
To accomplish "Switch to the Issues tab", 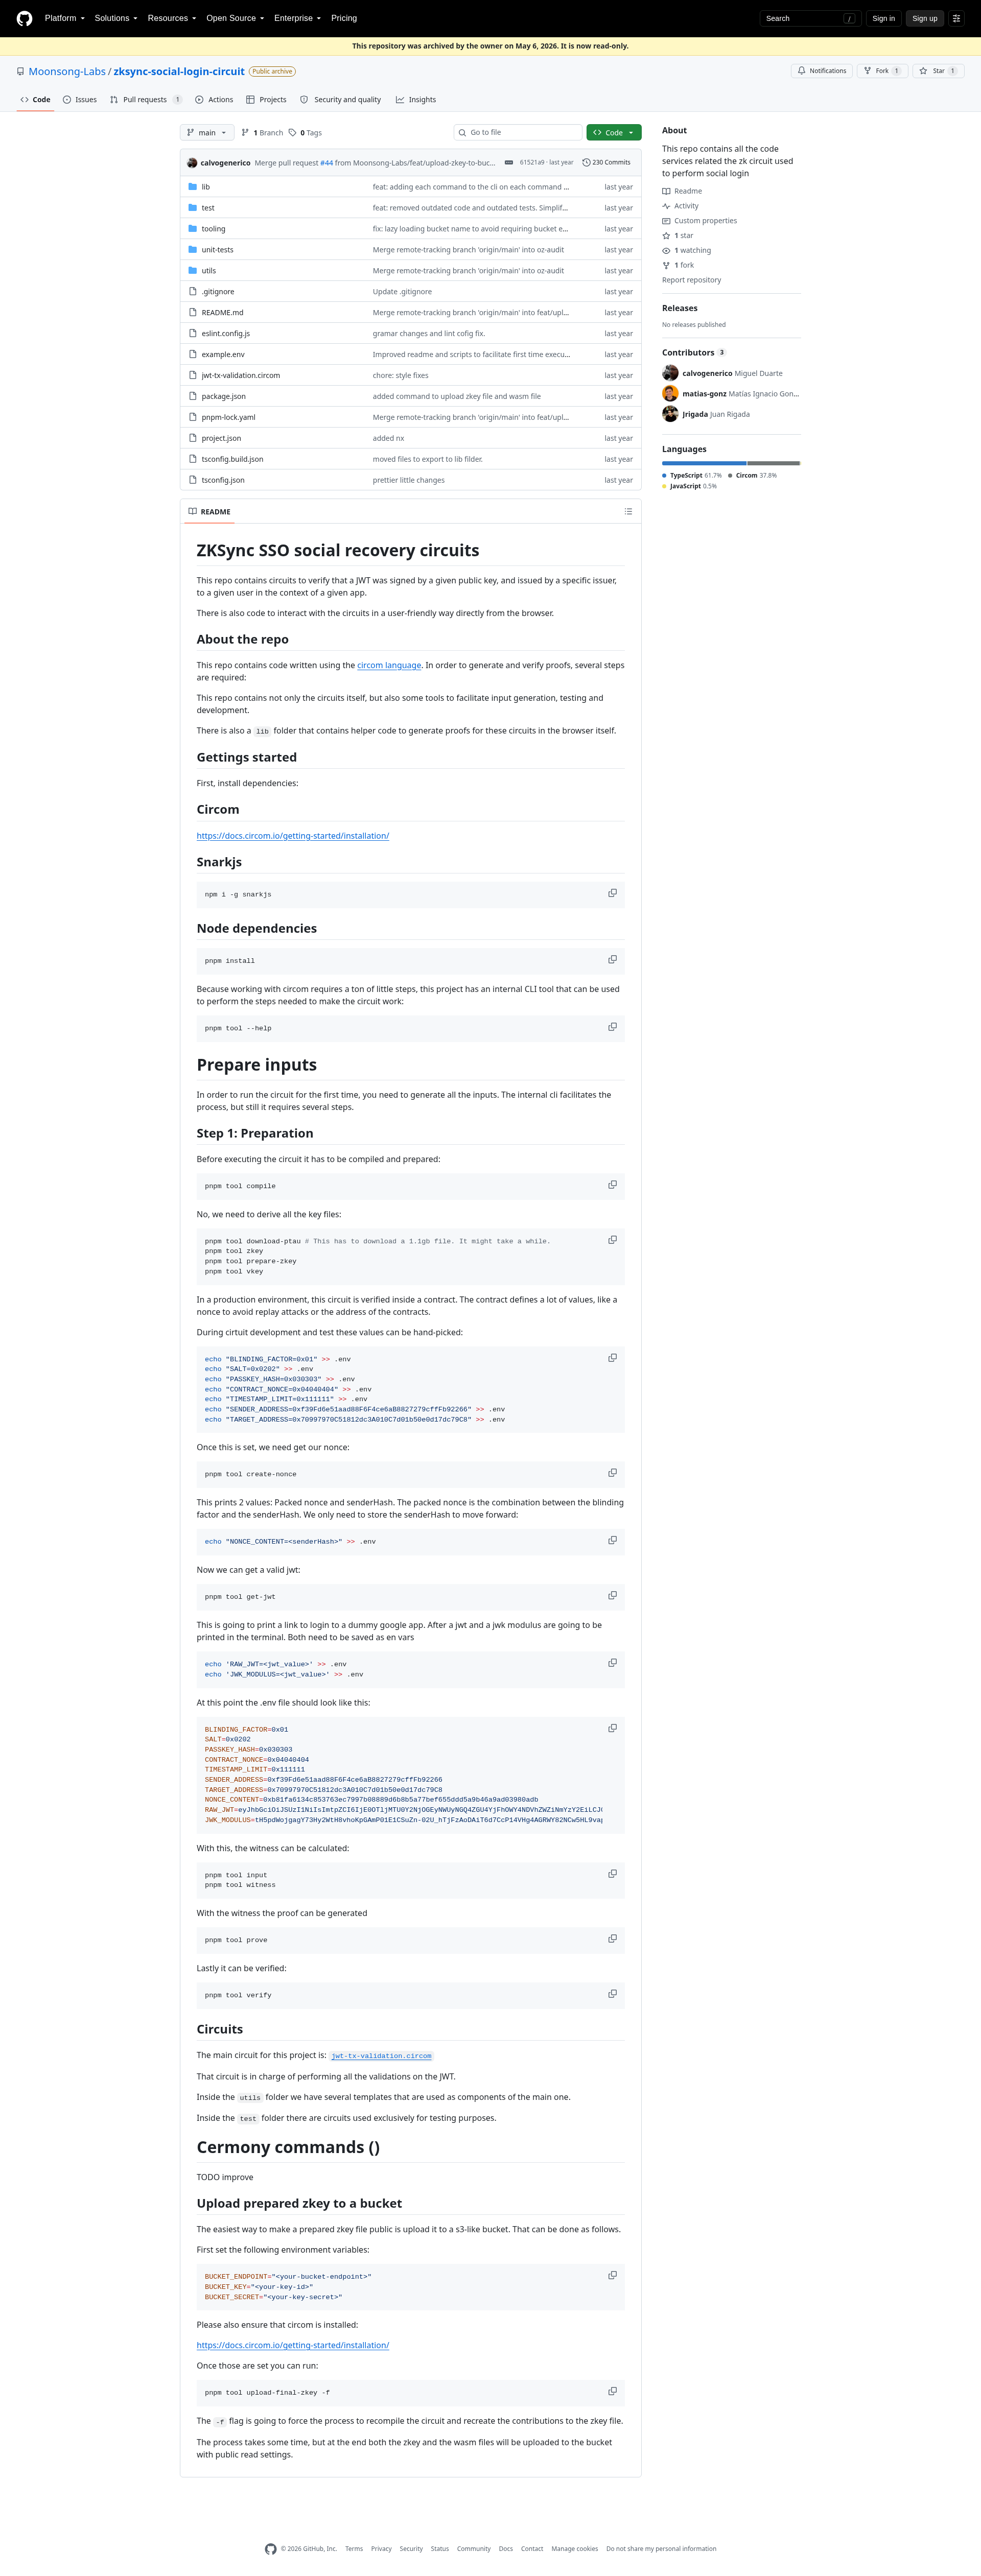I will [80, 100].
